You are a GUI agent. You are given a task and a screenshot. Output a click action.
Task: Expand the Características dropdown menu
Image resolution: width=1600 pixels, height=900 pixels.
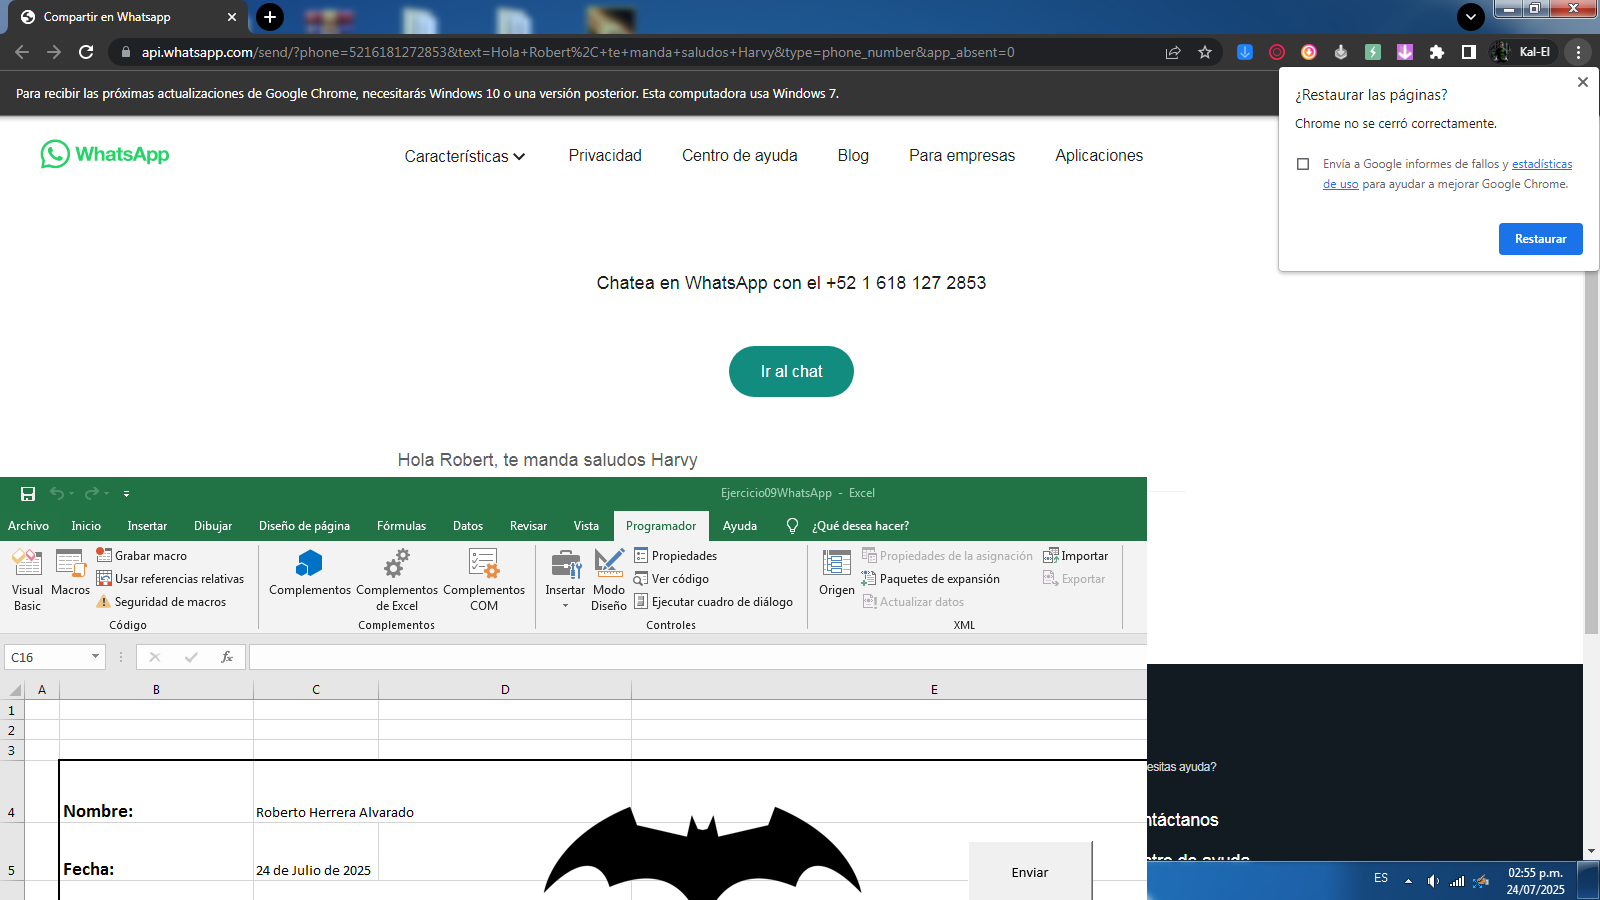(x=465, y=156)
